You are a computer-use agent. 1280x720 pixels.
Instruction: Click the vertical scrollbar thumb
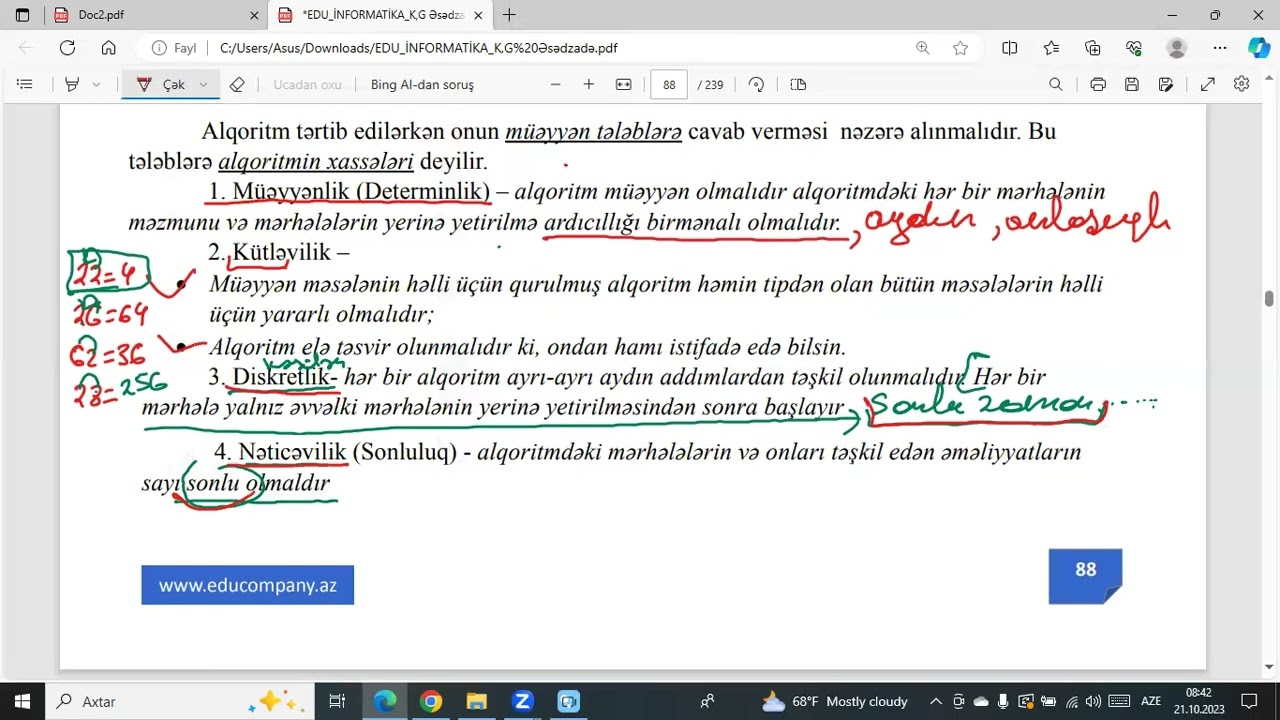[1269, 299]
